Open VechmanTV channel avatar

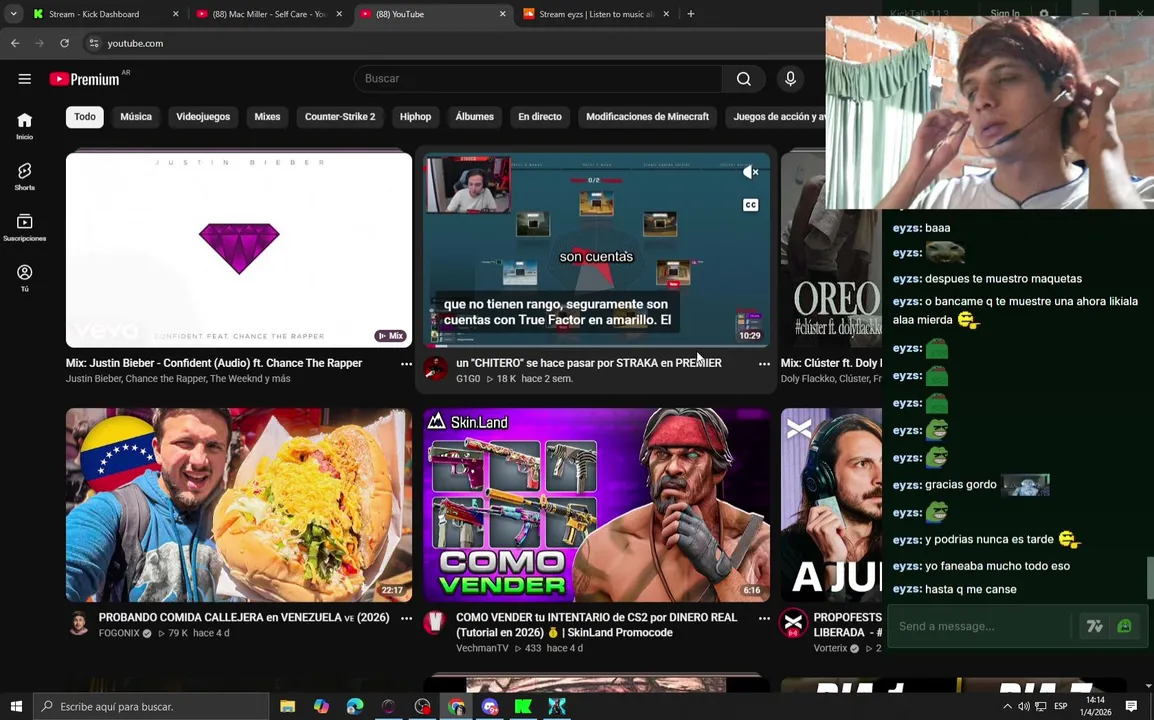pos(436,624)
